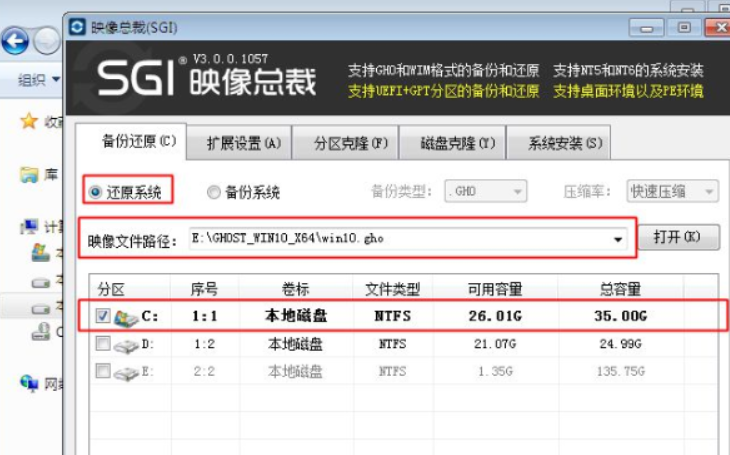Uncheck the C: partition checkbox
This screenshot has height=455, width=730.
(x=104, y=317)
